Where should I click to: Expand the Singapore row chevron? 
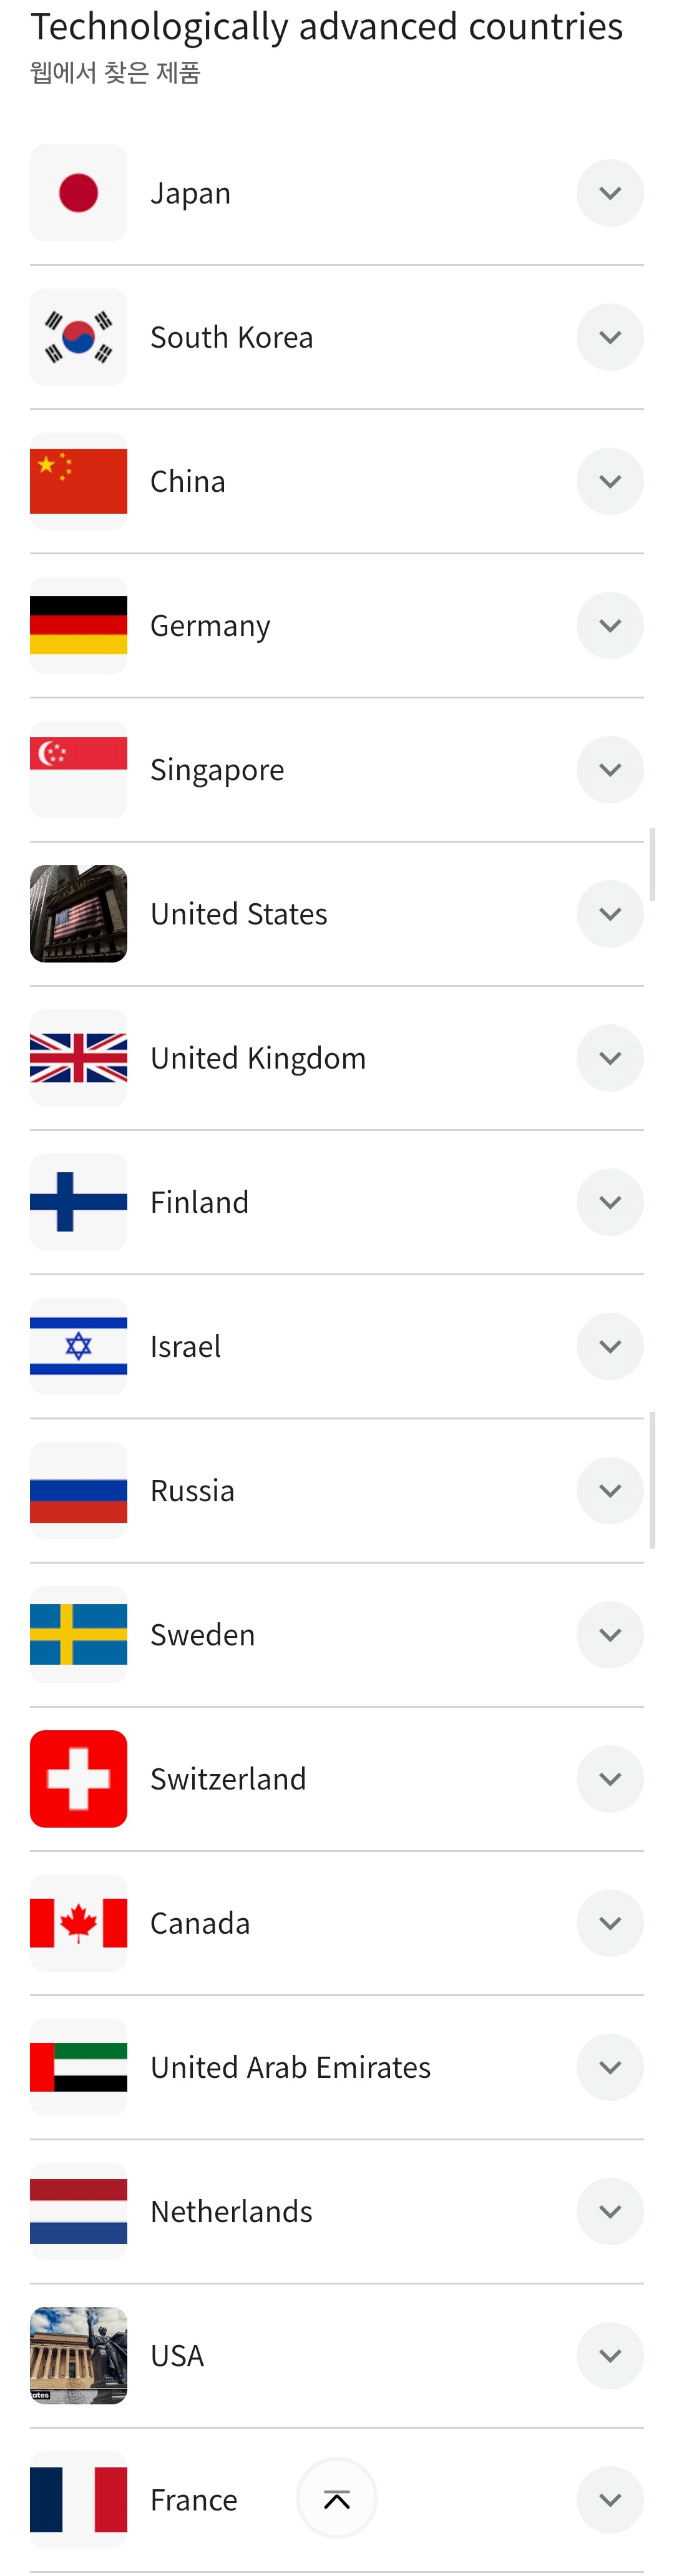pyautogui.click(x=610, y=769)
